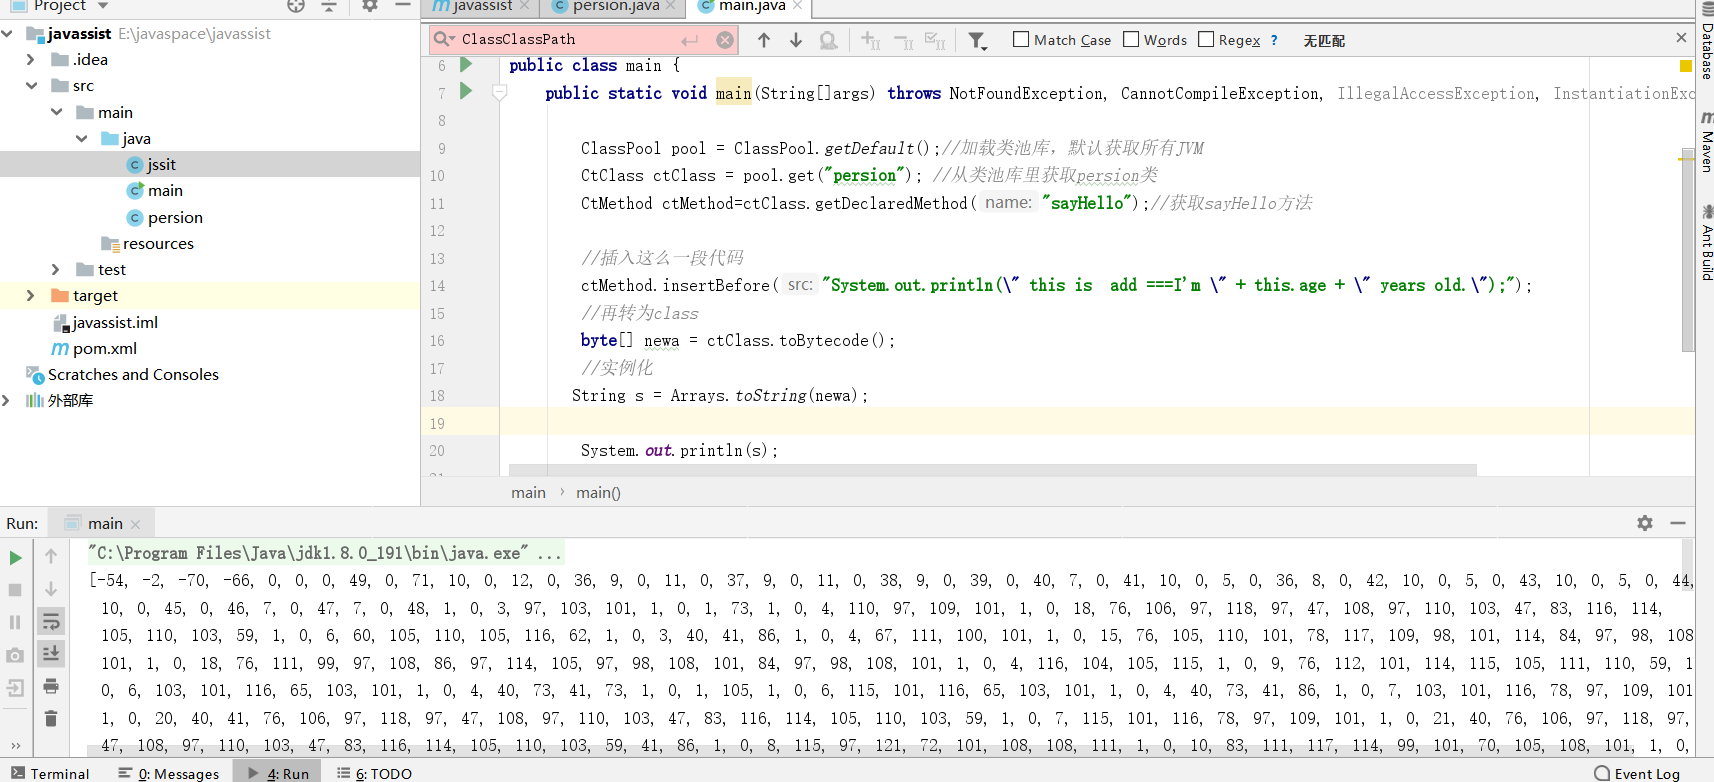Rerun the main program
The image size is (1714, 782).
pos(15,557)
